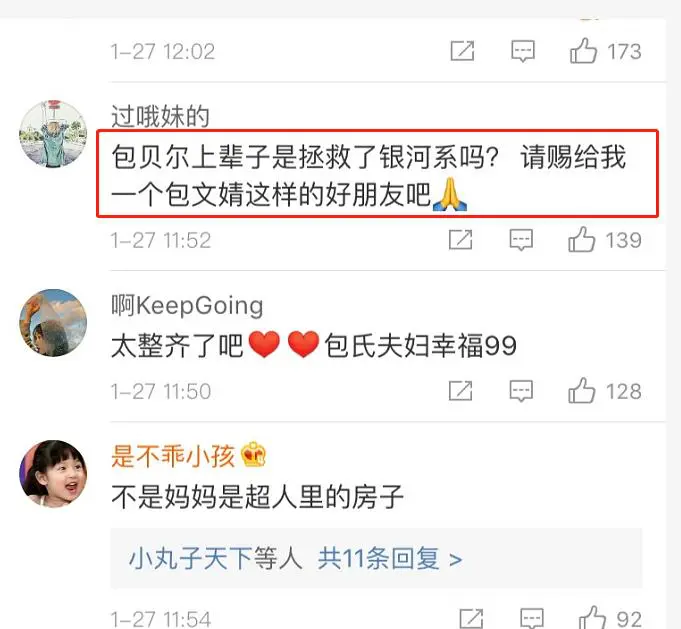Reply to the 11:54 comment
The height and width of the screenshot is (629, 681).
[532, 619]
